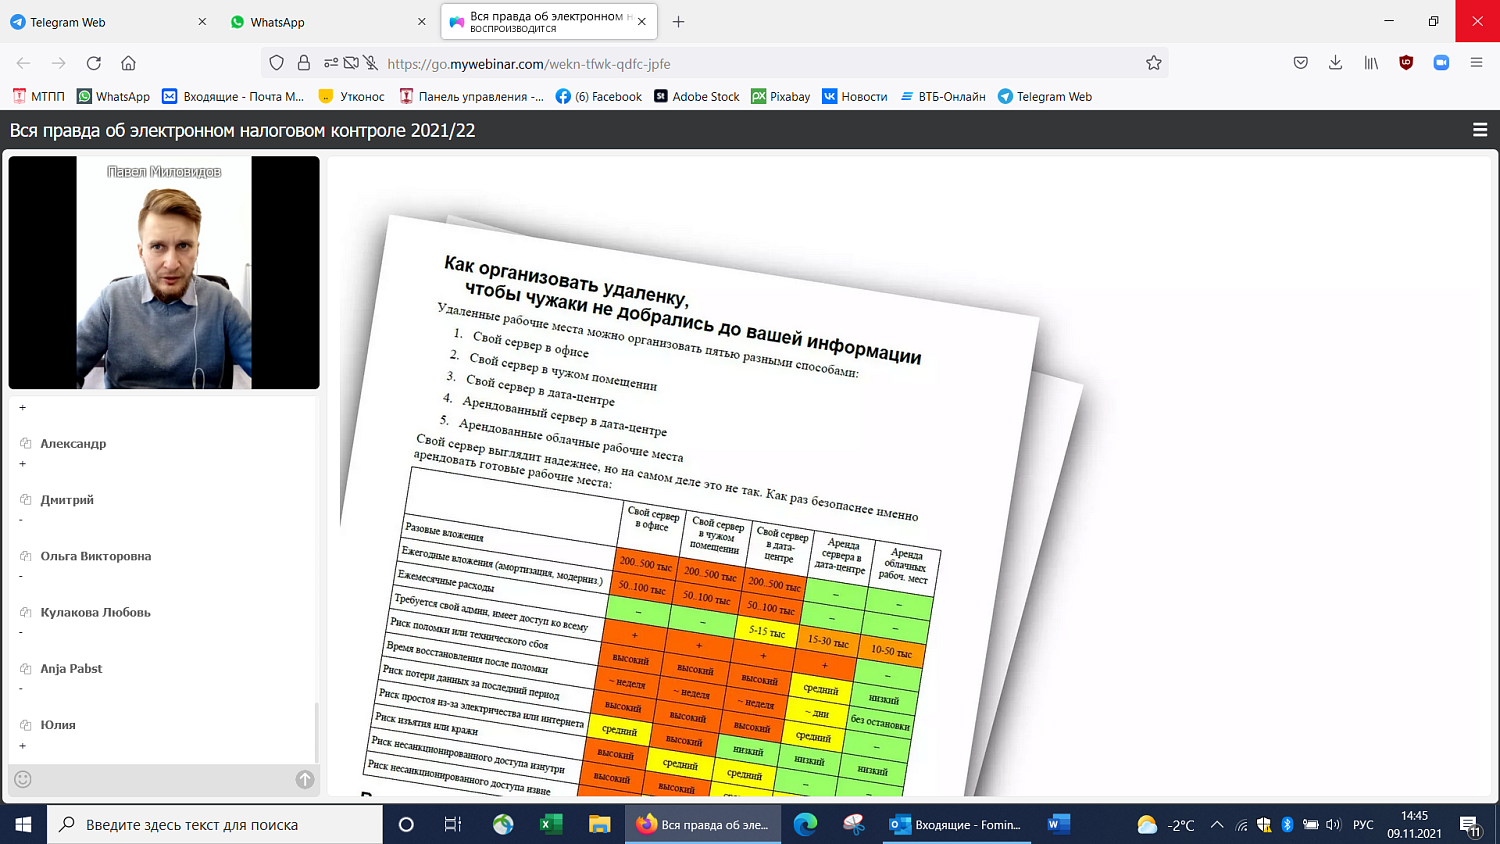Bookmark this page with the star

[x=1154, y=63]
